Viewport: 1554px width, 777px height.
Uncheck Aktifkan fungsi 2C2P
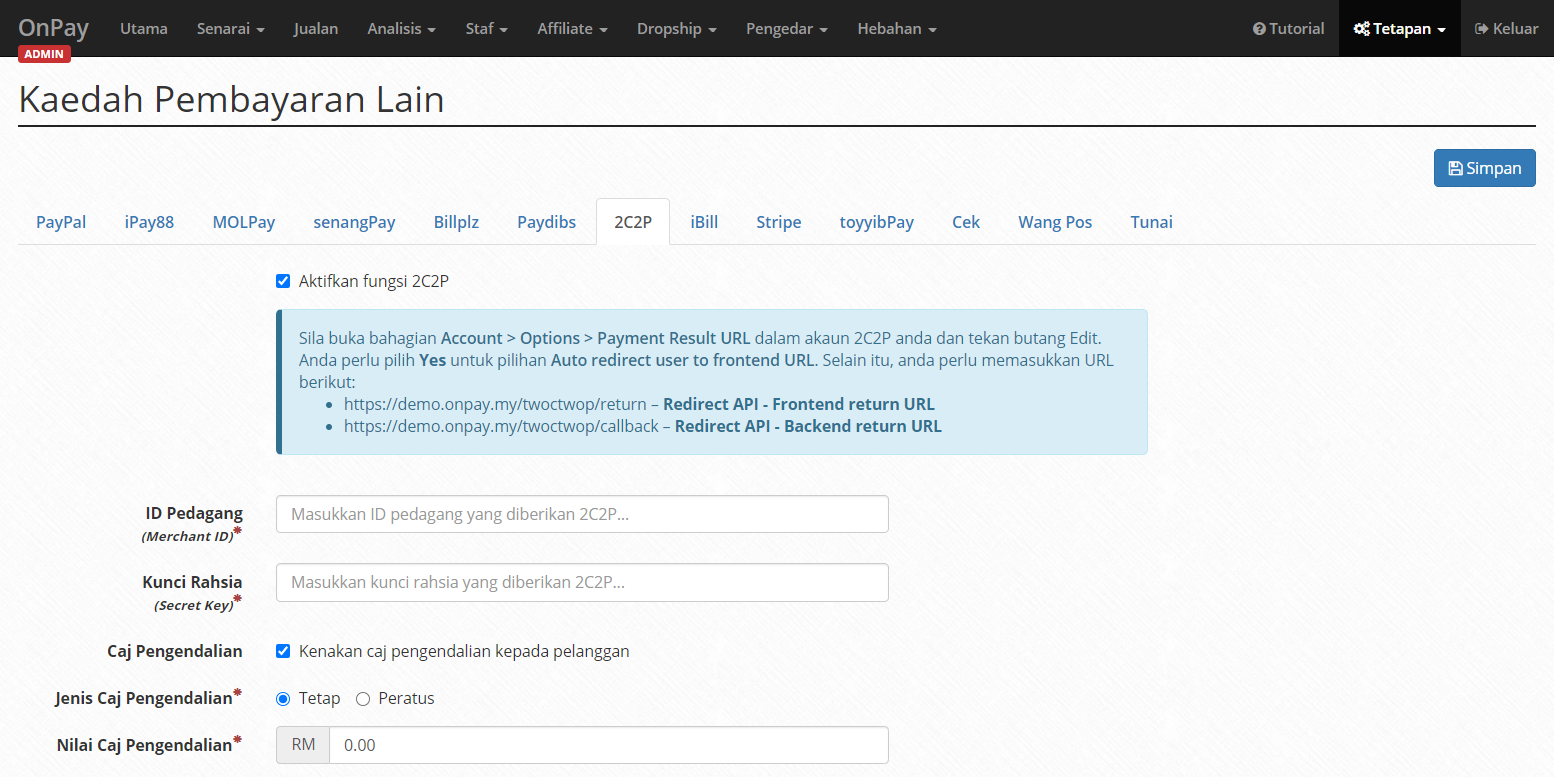click(283, 281)
